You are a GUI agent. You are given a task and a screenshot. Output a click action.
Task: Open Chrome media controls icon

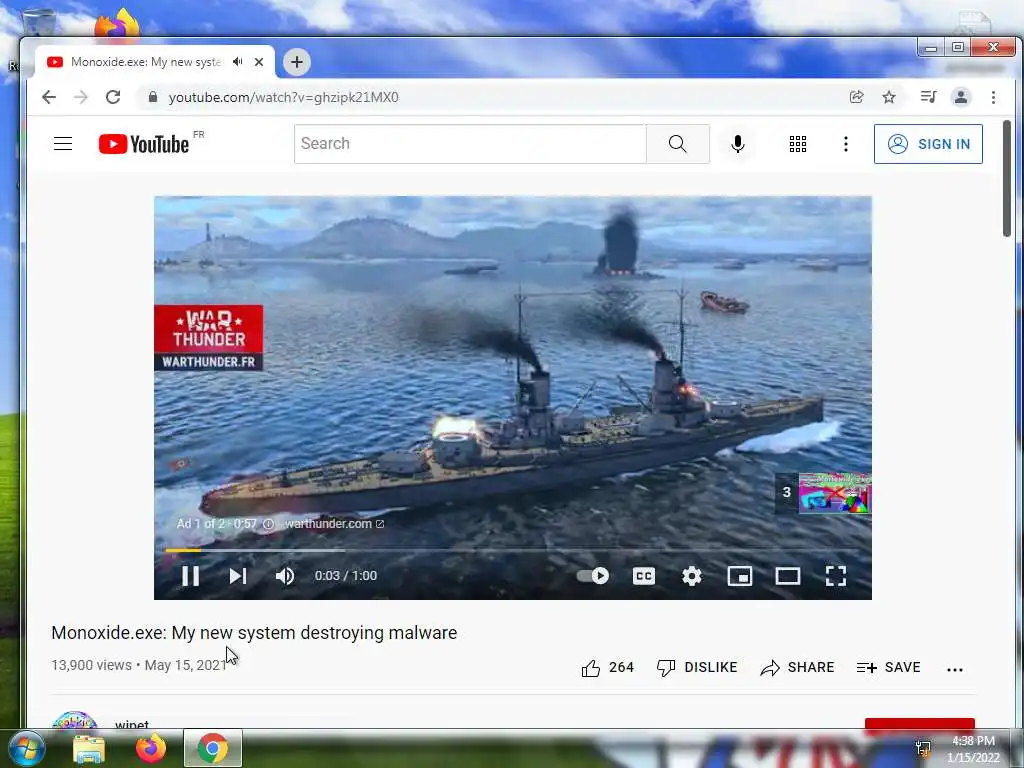point(928,97)
